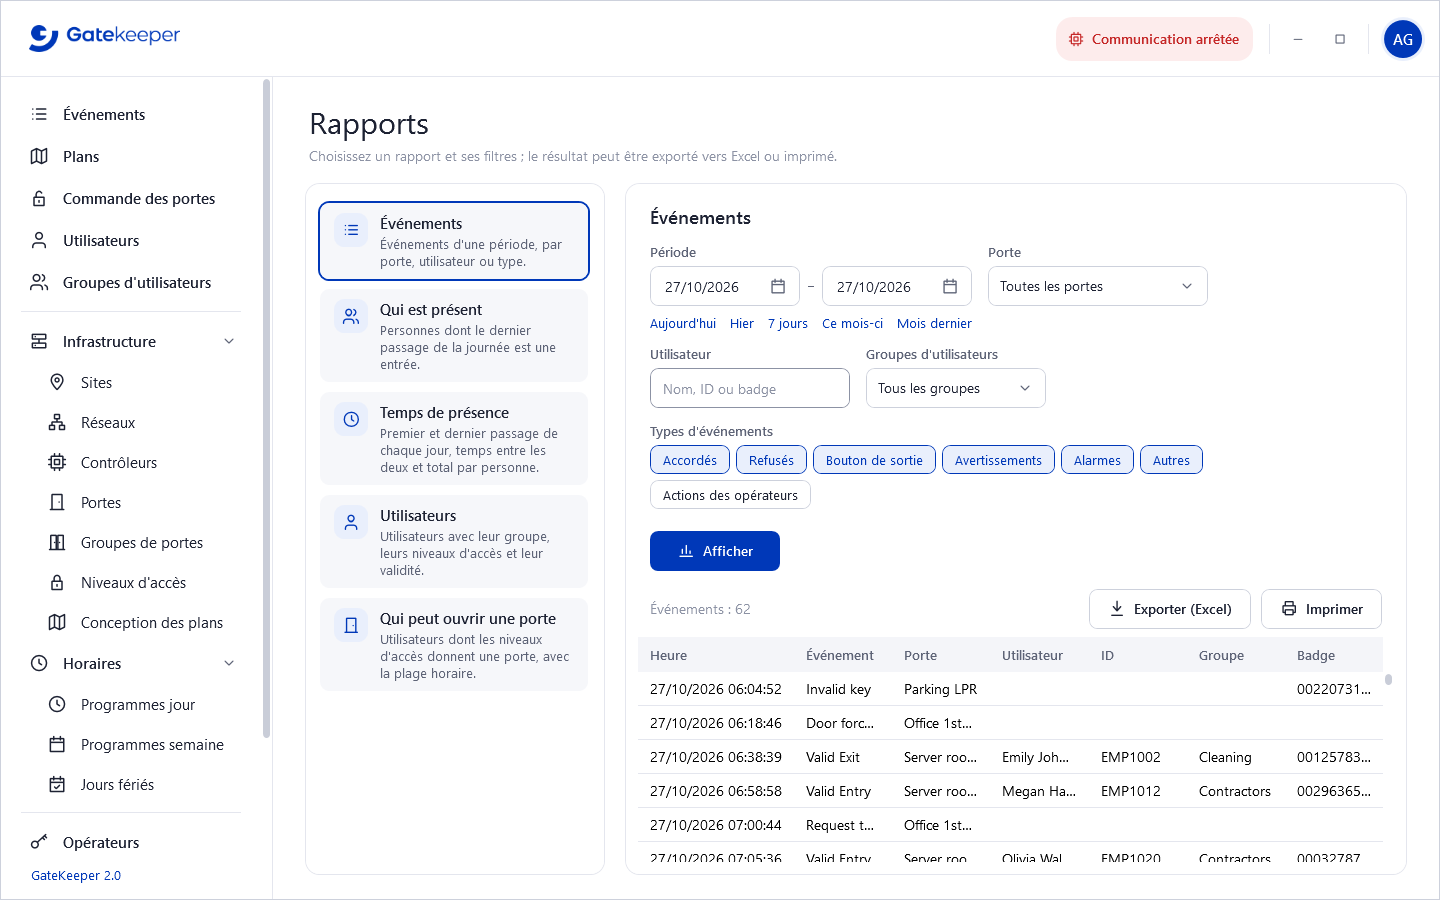The width and height of the screenshot is (1440, 900).
Task: Click the Communication arrêtée status badge
Action: pos(1154,39)
